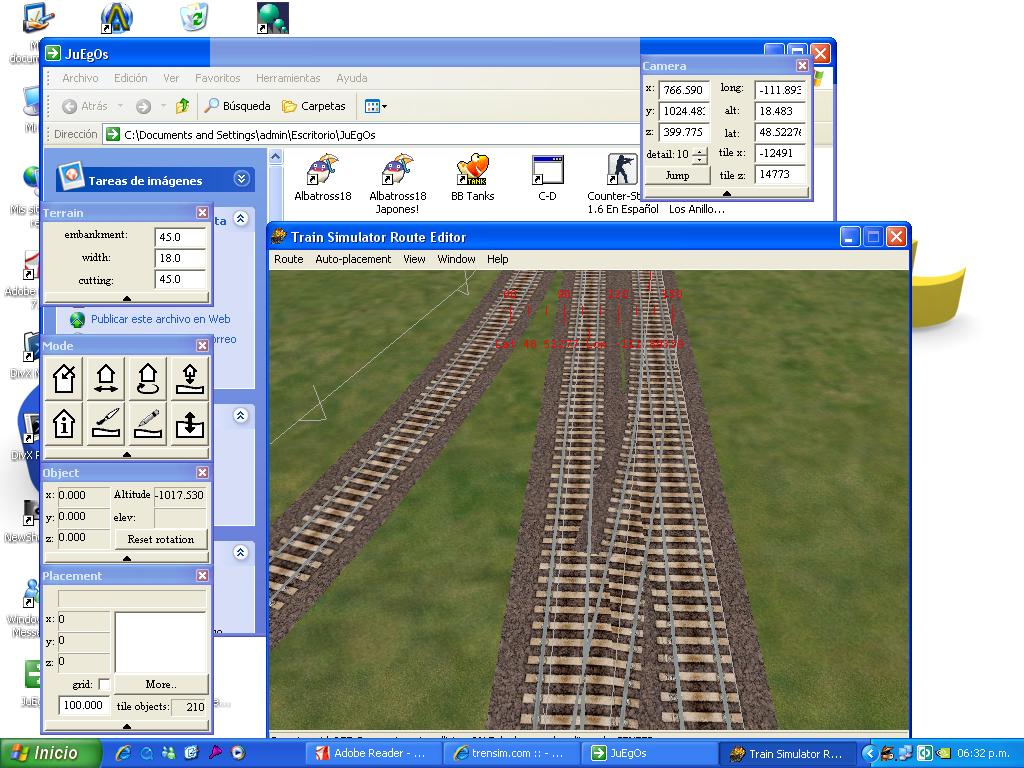Collapse the Tareas de imágenes section
This screenshot has width=1024, height=768.
(x=241, y=179)
